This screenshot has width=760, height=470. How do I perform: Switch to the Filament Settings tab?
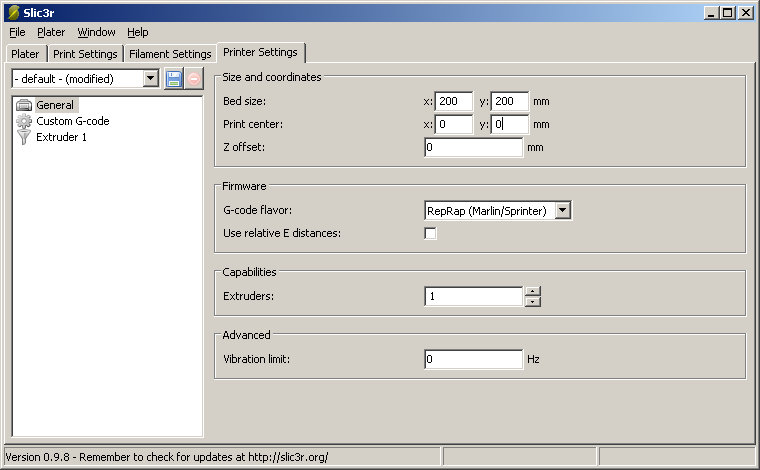pos(170,54)
